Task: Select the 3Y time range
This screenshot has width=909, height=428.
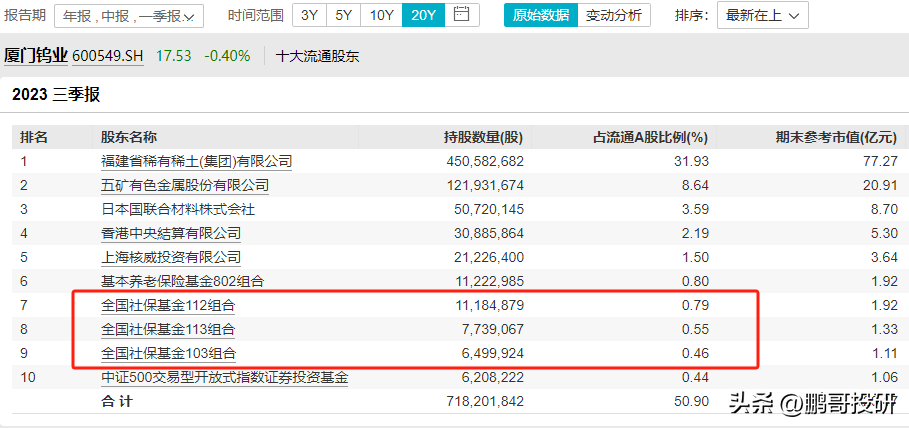Action: click(x=310, y=16)
